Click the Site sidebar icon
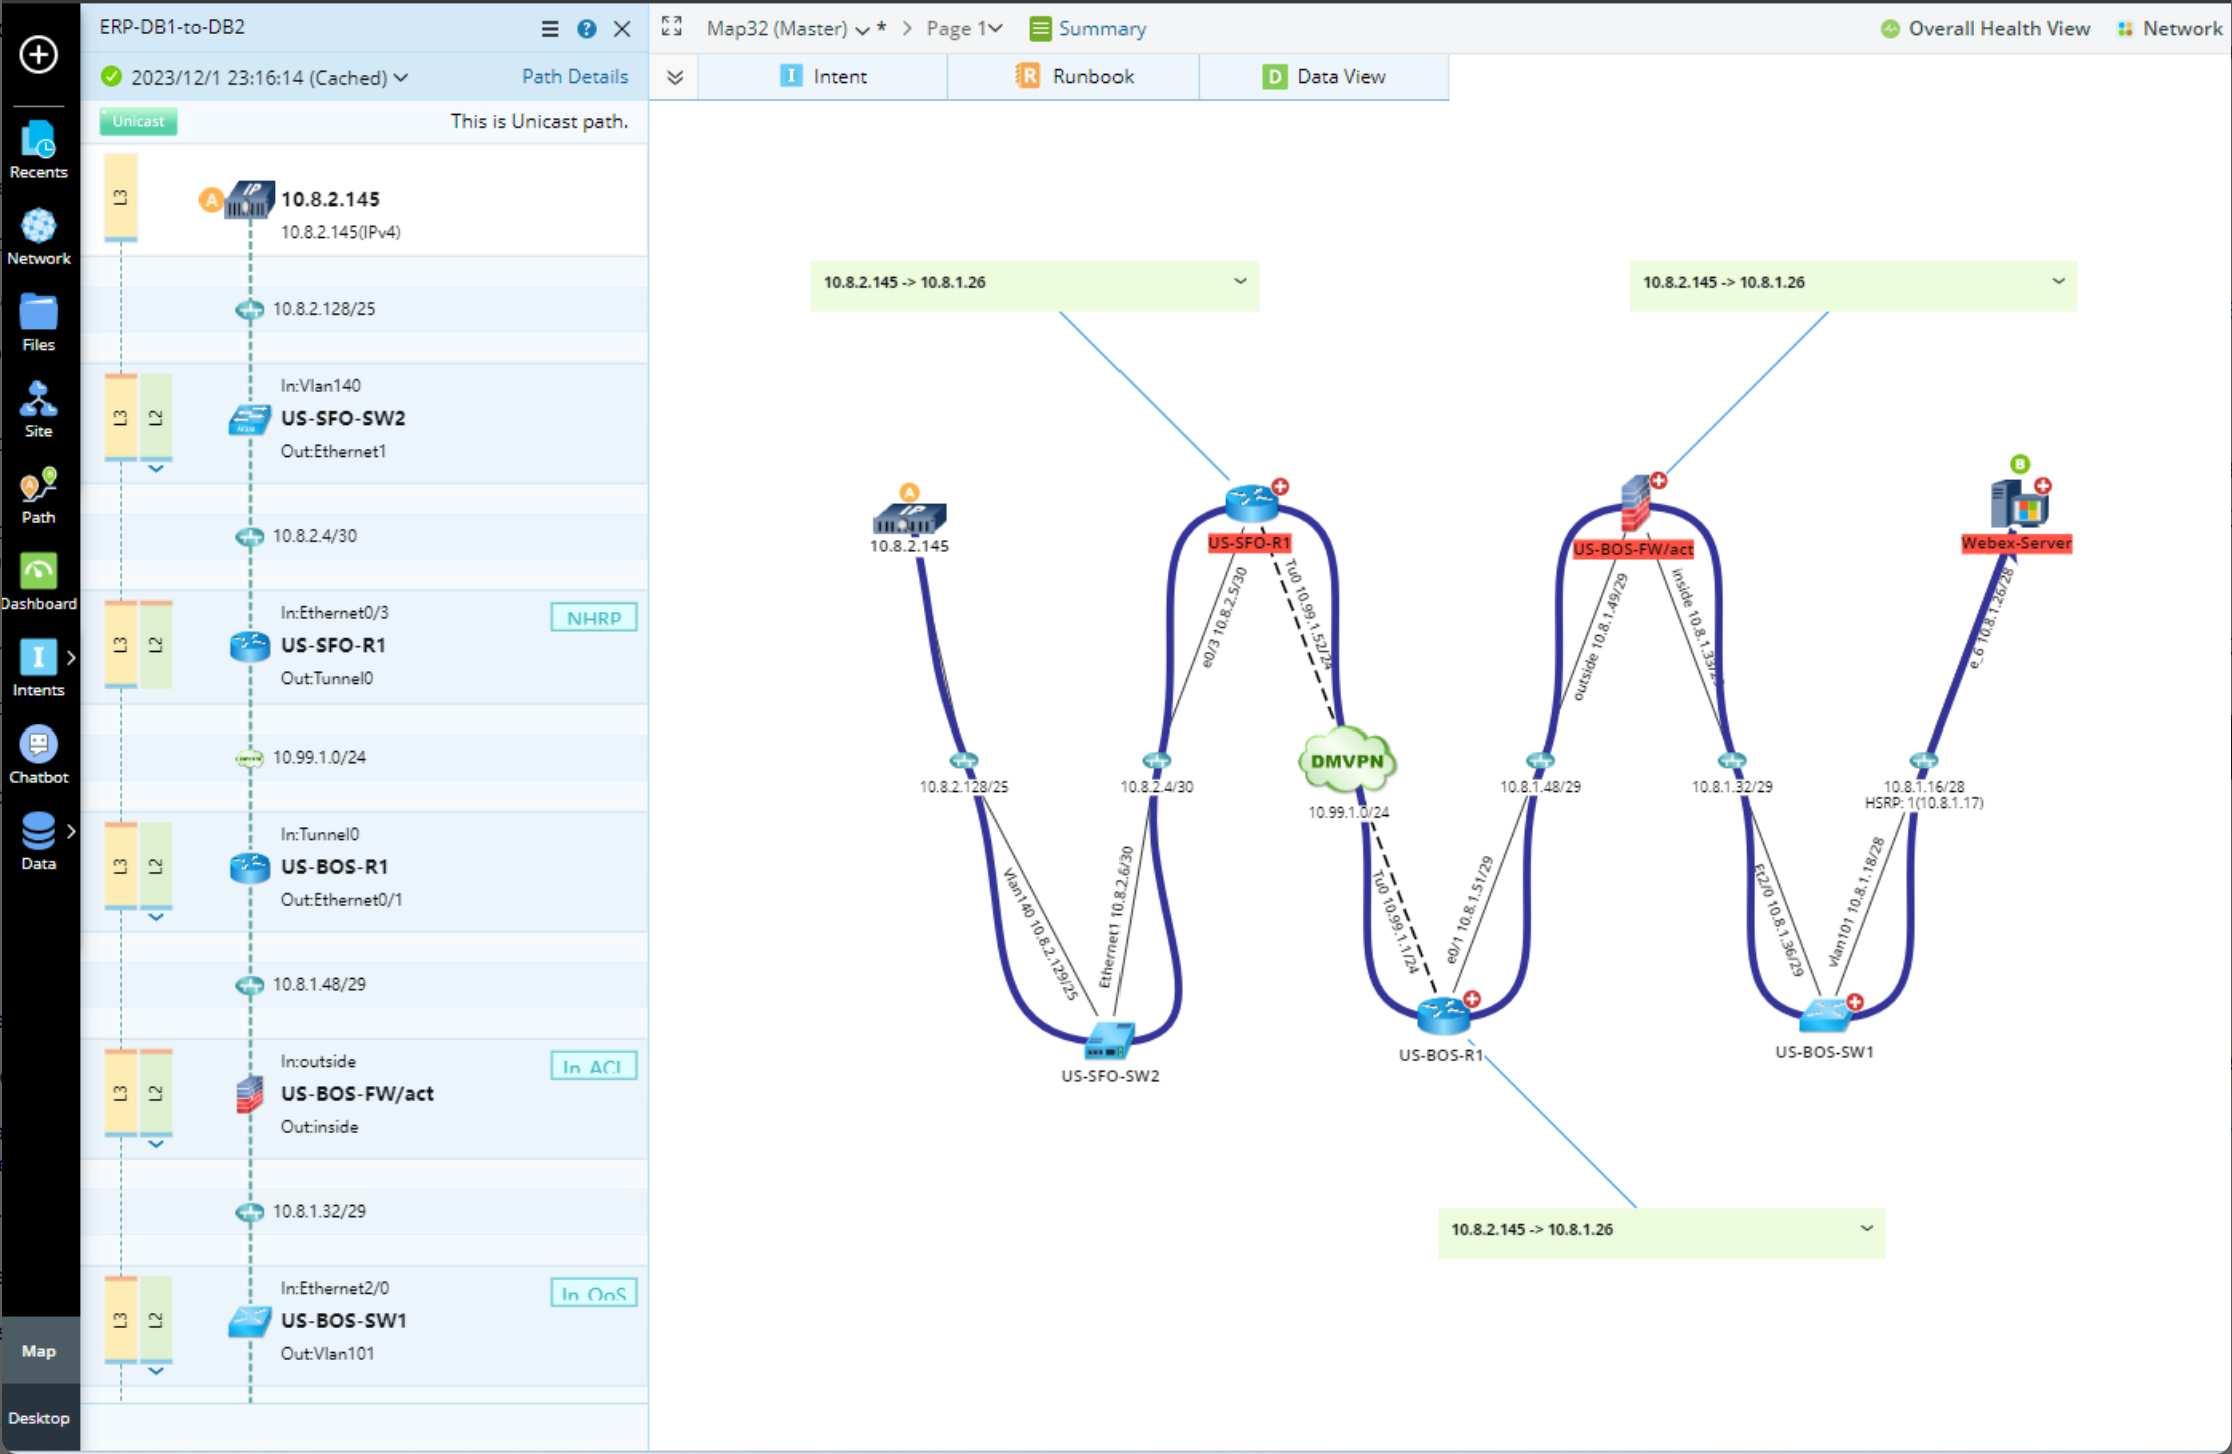Viewport: 2232px width, 1454px height. [x=38, y=408]
